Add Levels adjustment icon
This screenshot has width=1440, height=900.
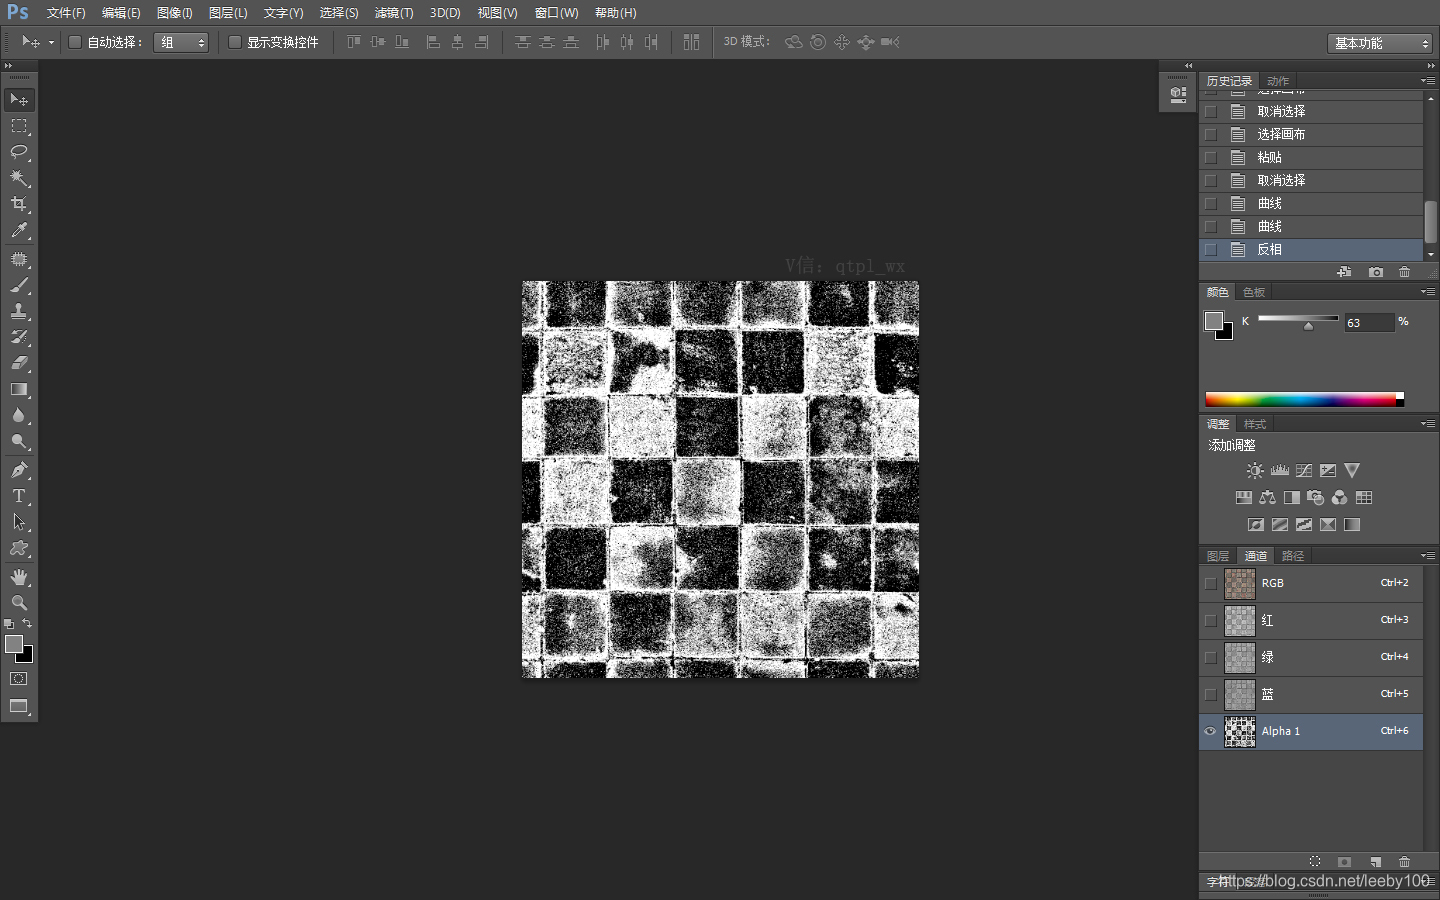1280,470
